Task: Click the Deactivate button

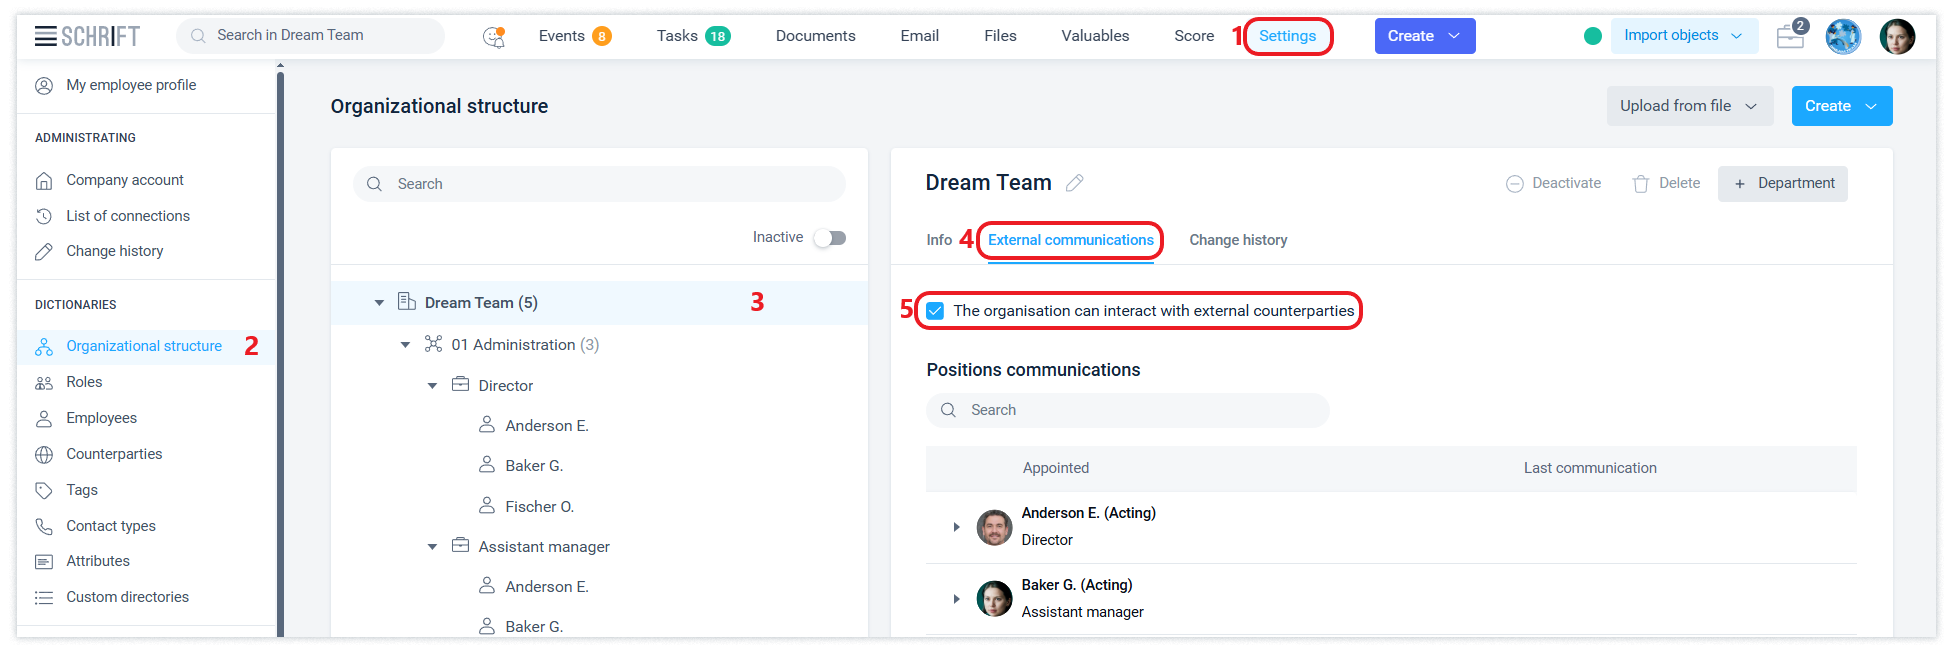Action: (1553, 183)
